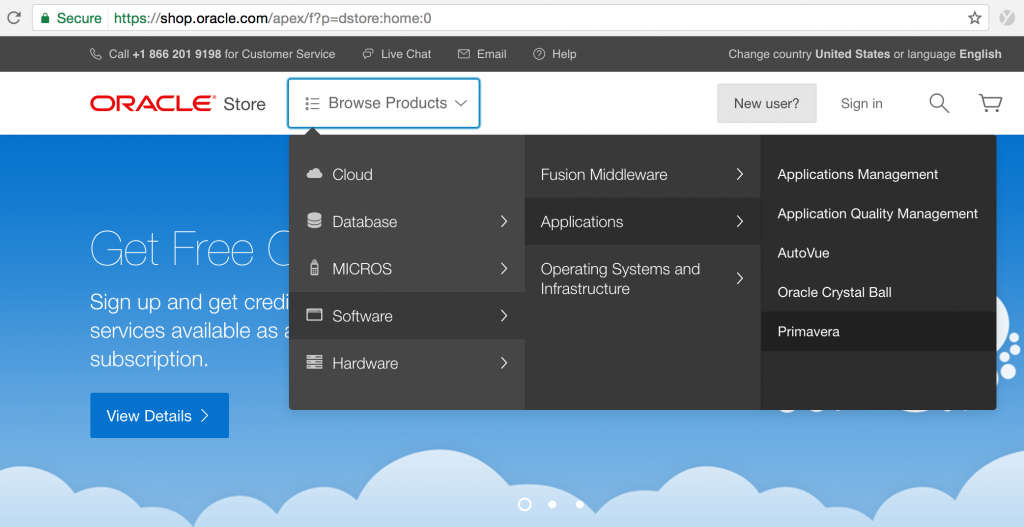Click the list icon beside Browse Products
The image size is (1024, 527).
click(312, 103)
